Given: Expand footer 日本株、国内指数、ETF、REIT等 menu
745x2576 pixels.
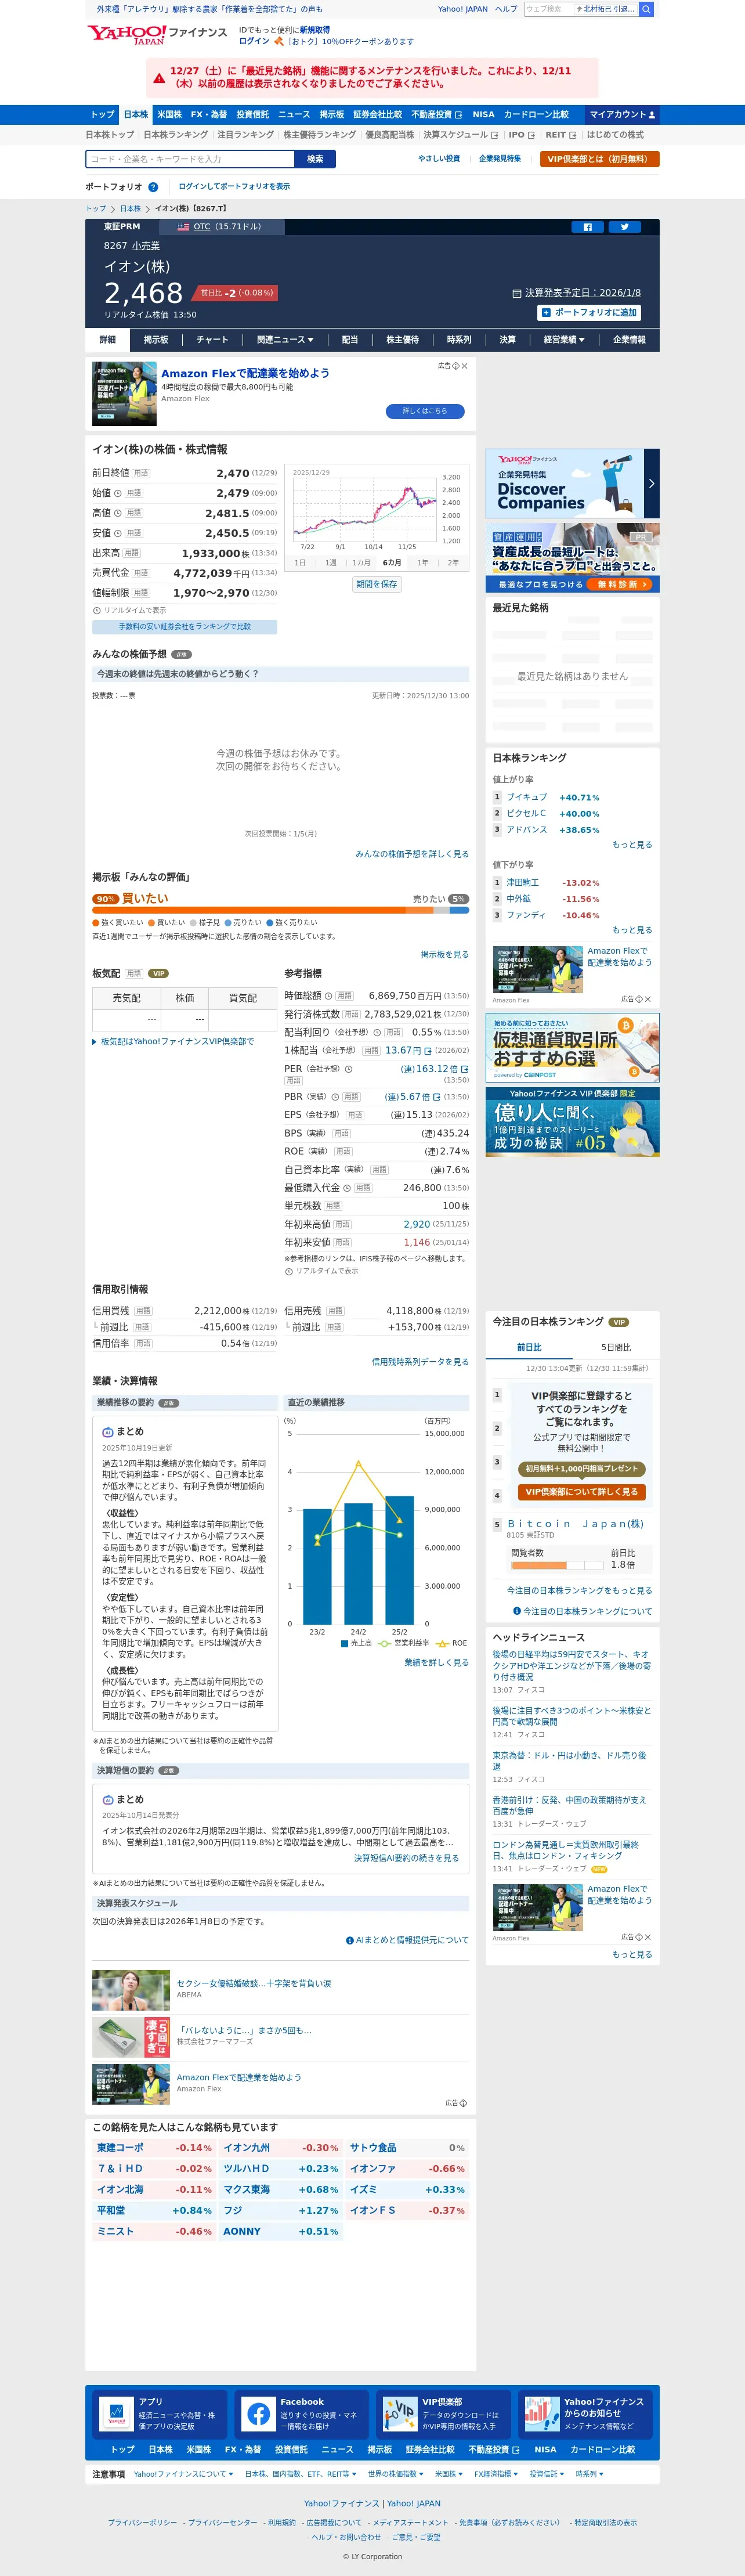Looking at the screenshot, I should coord(301,2474).
